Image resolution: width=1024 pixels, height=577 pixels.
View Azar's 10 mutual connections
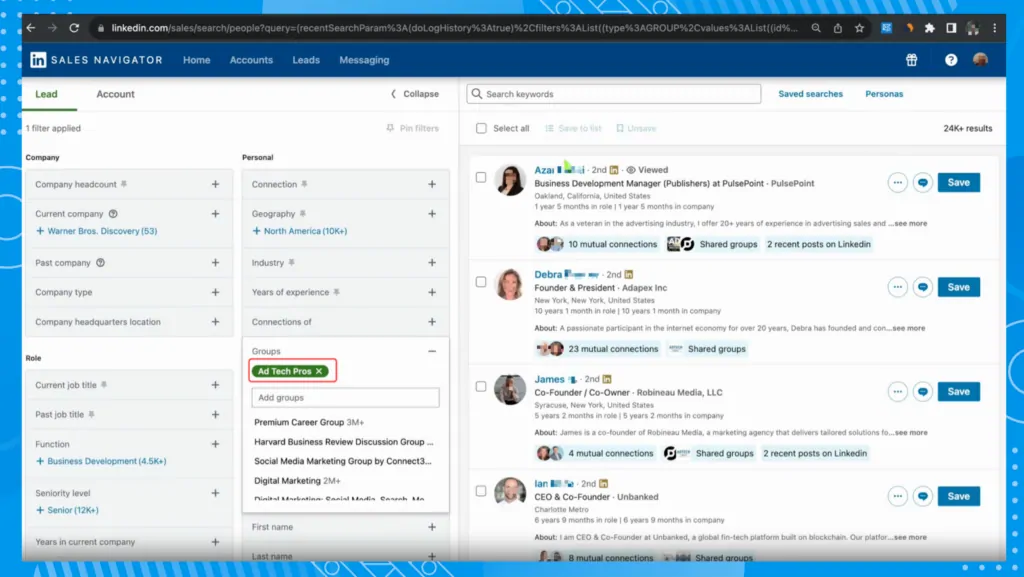(597, 244)
